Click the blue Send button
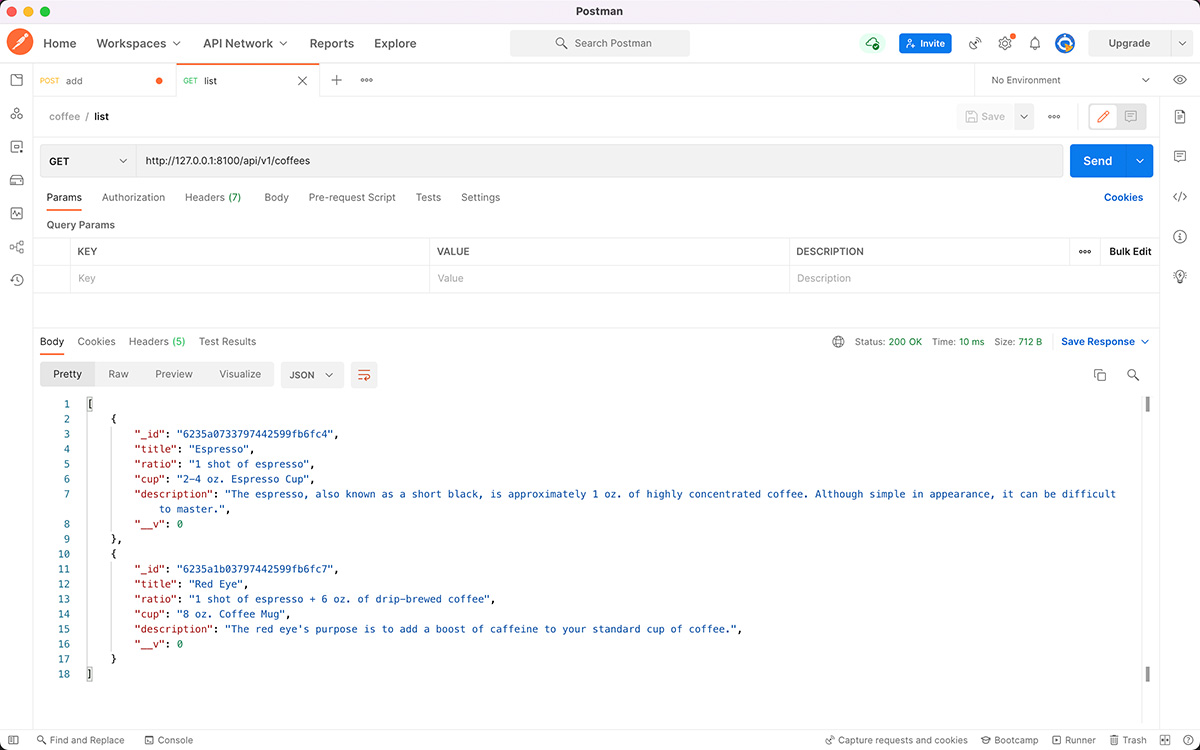Image resolution: width=1200 pixels, height=750 pixels. 1097,161
